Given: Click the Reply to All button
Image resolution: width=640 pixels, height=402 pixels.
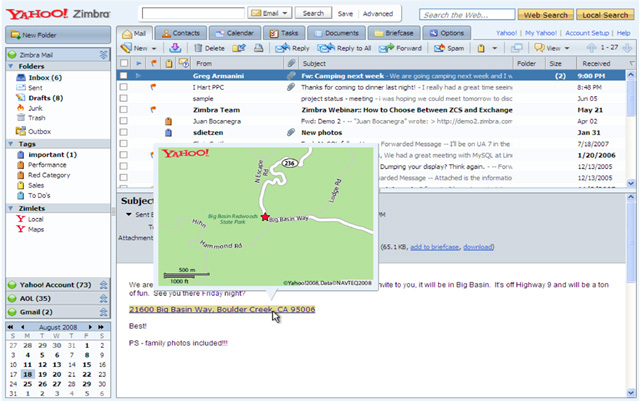Looking at the screenshot, I should pos(344,48).
